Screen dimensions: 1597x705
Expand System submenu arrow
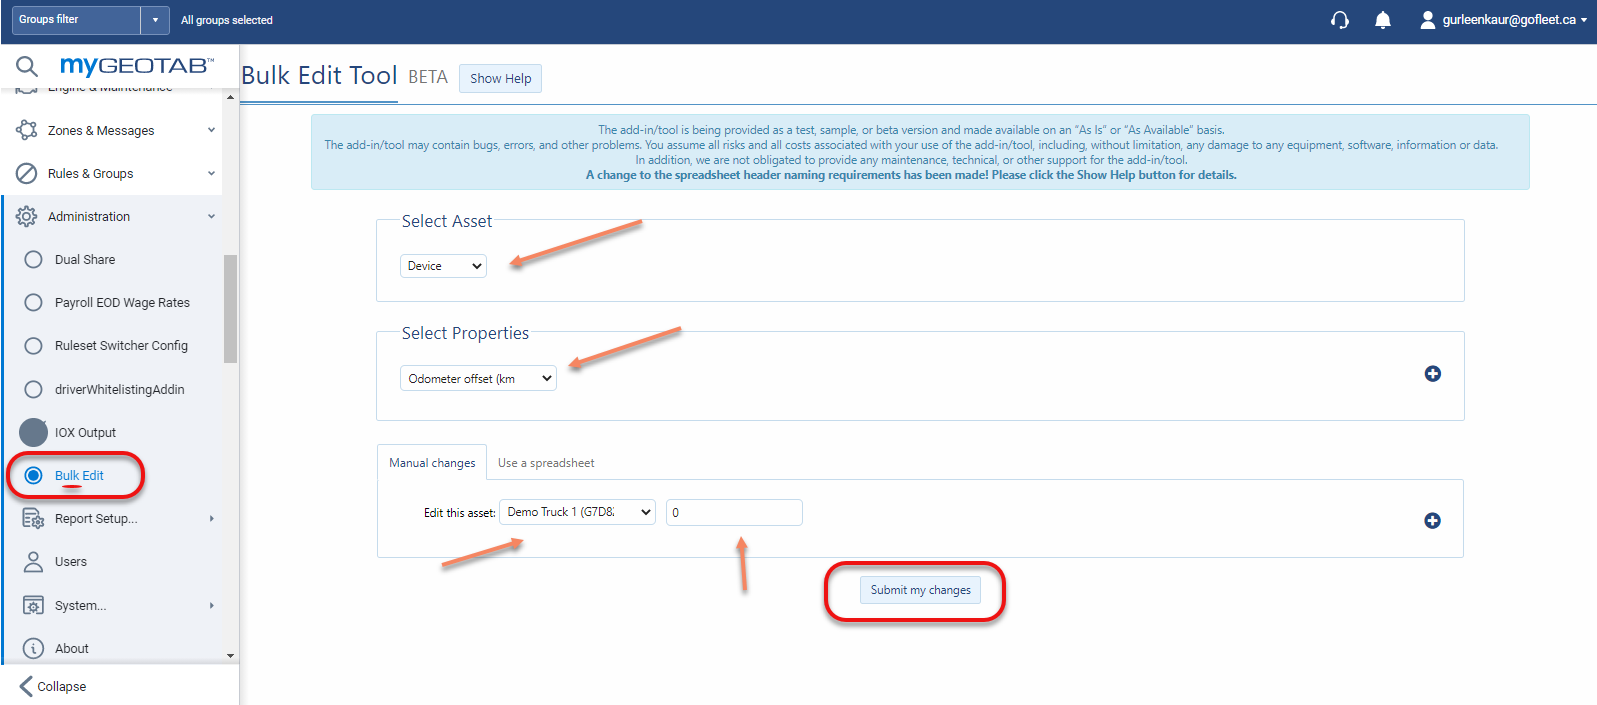[x=212, y=605]
